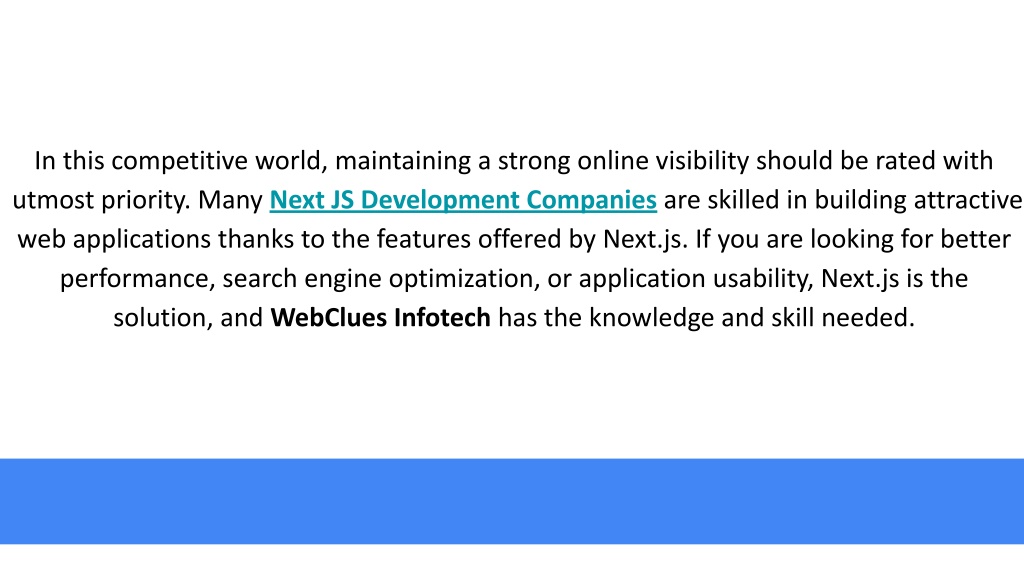Image resolution: width=1024 pixels, height=576 pixels.
Task: Click the word "performance" in the fourth line
Action: pos(138,279)
